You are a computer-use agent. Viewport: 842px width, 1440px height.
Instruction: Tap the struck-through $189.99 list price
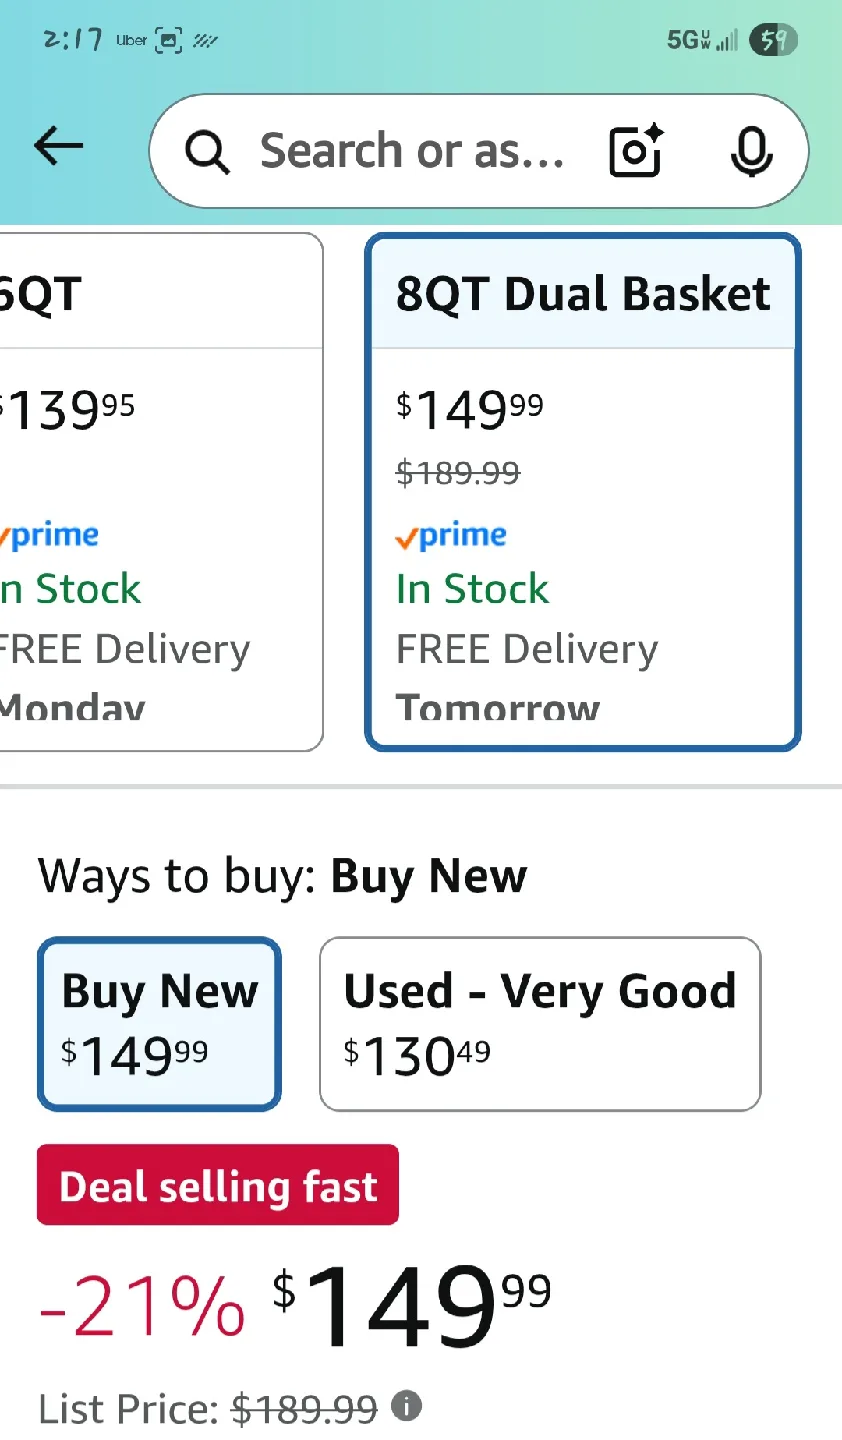tap(304, 1409)
